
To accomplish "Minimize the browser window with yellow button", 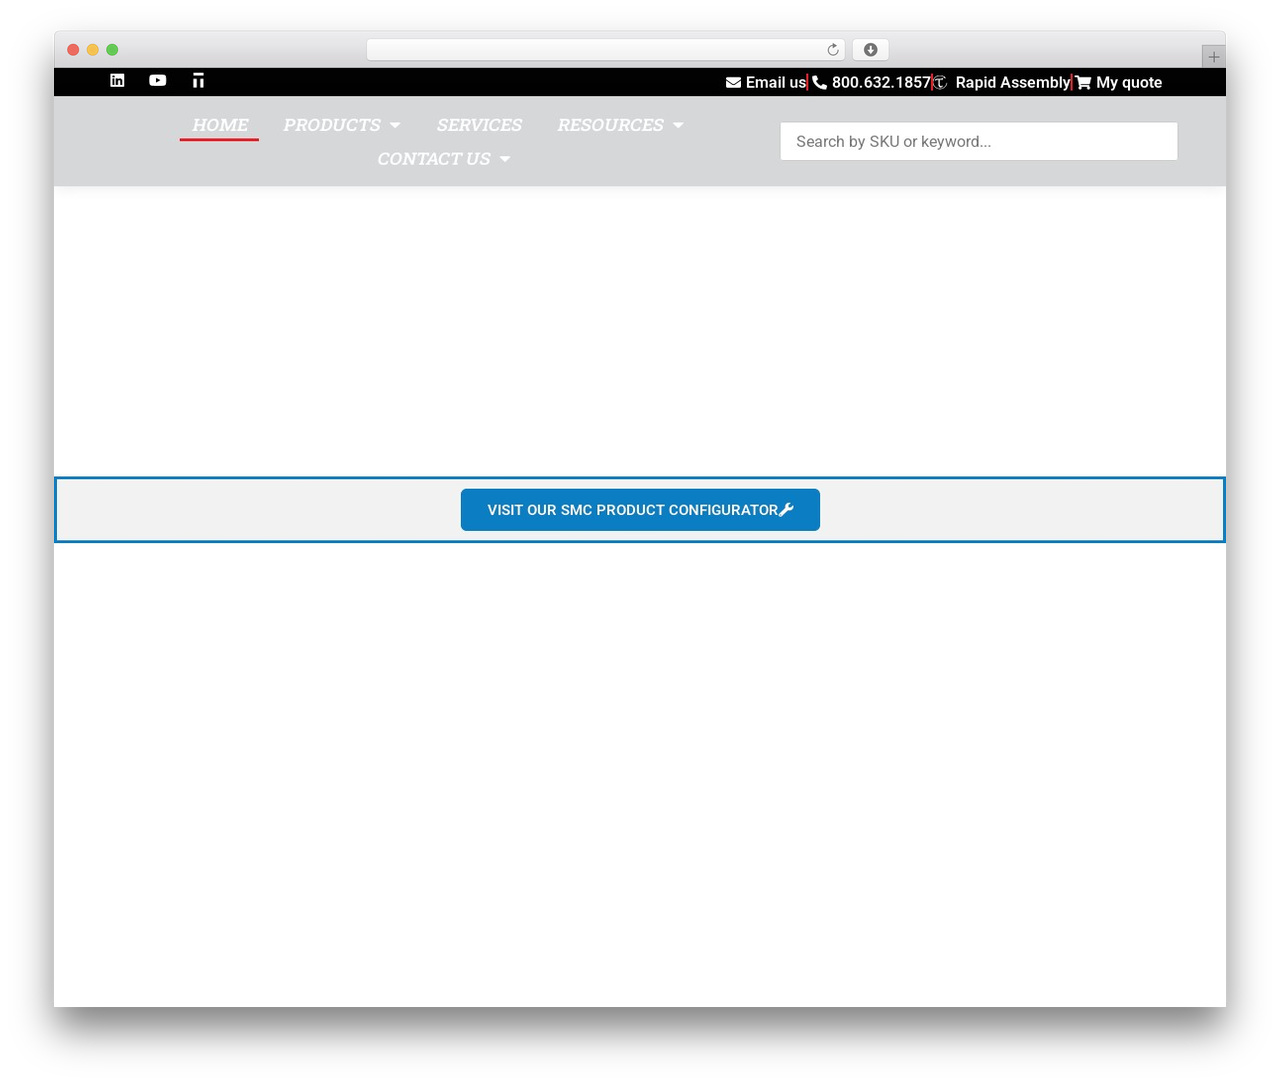I will 93,50.
